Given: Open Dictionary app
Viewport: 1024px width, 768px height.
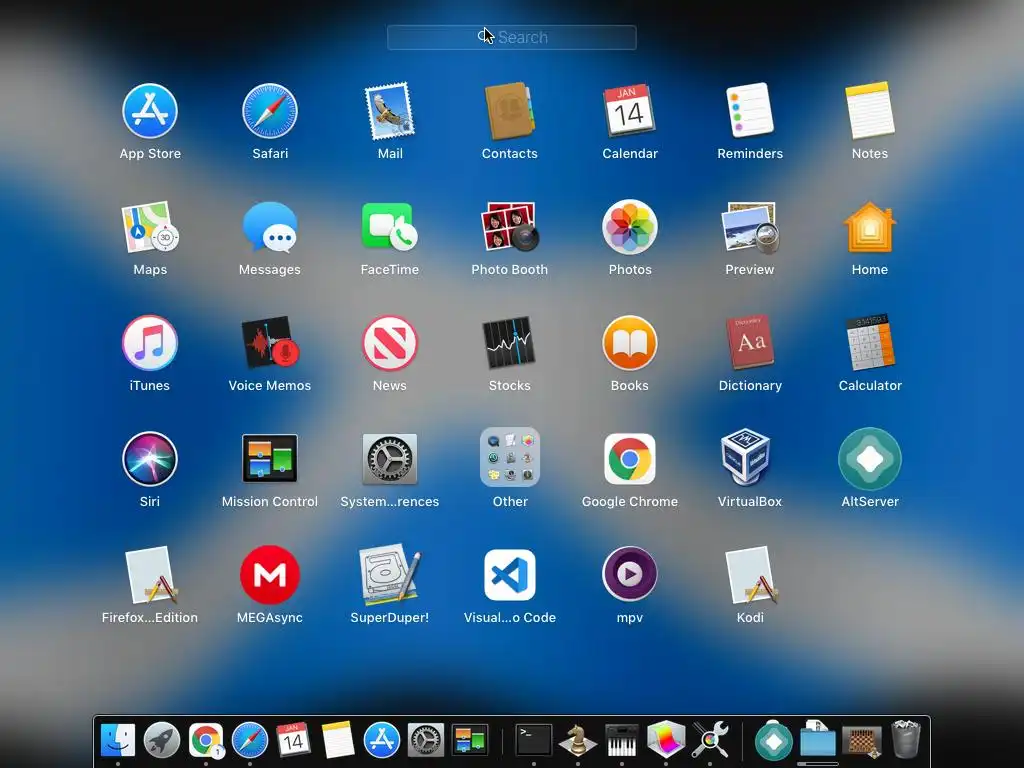Looking at the screenshot, I should 750,343.
